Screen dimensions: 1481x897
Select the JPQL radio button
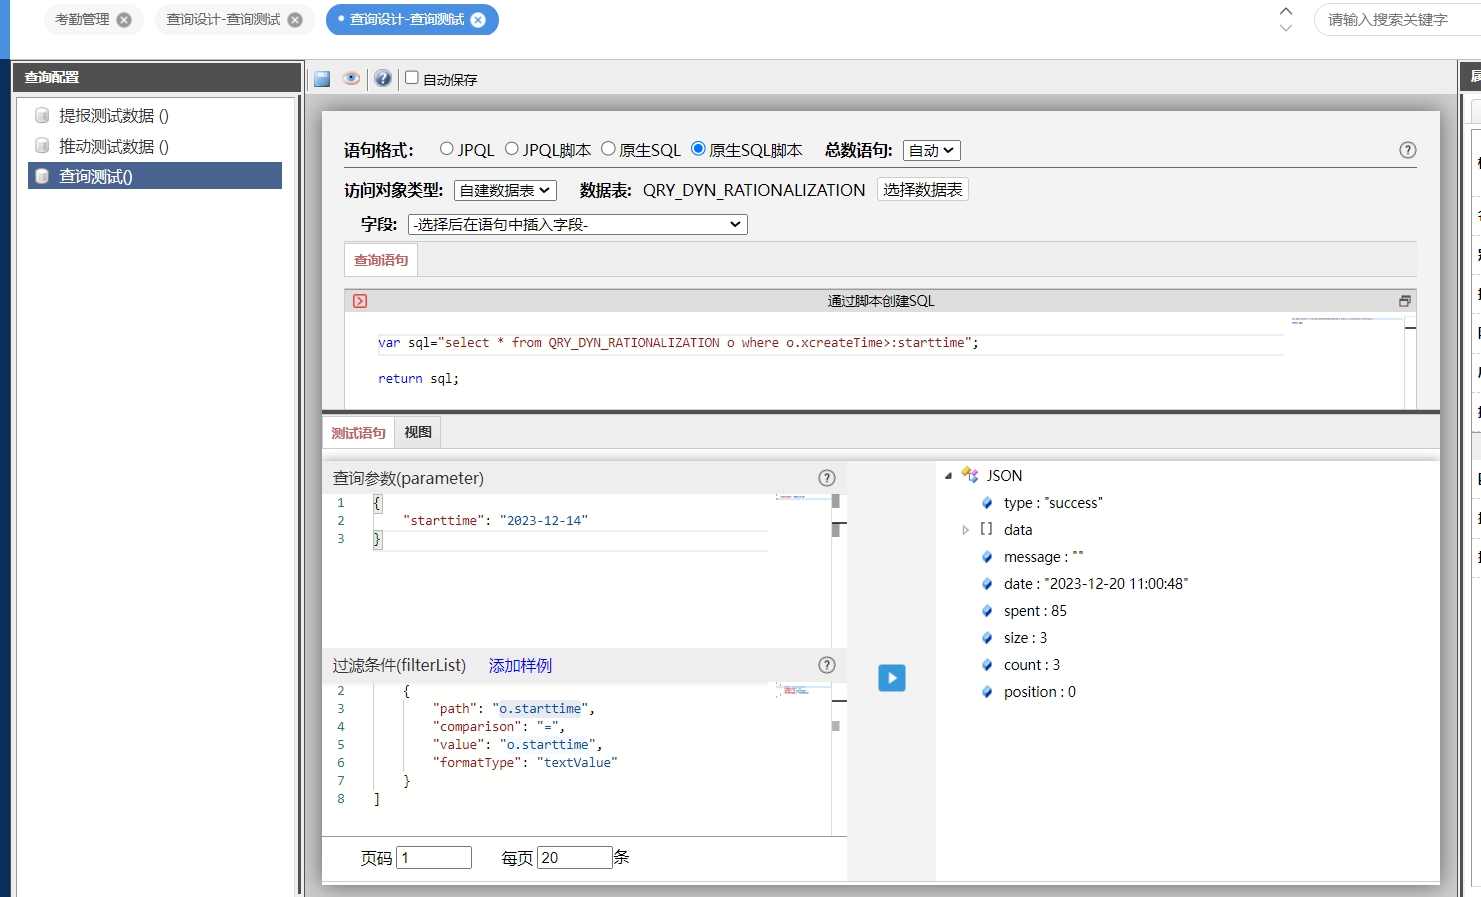click(x=447, y=149)
